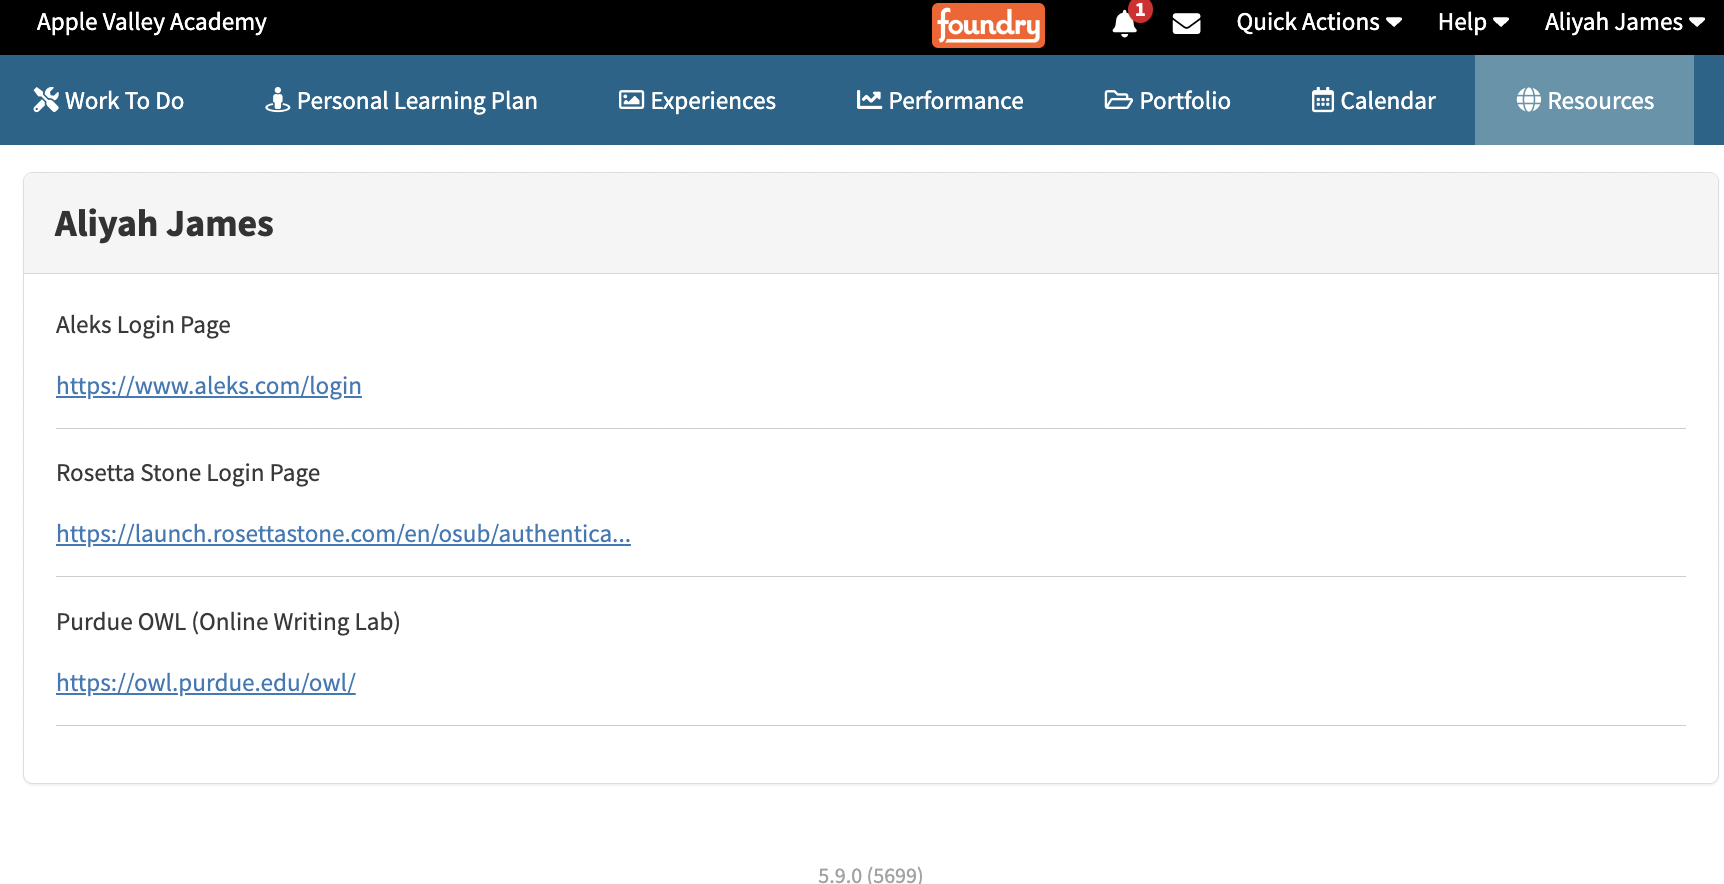1724x884 pixels.
Task: Click the version number 5.9.0 (5699)
Action: [870, 875]
